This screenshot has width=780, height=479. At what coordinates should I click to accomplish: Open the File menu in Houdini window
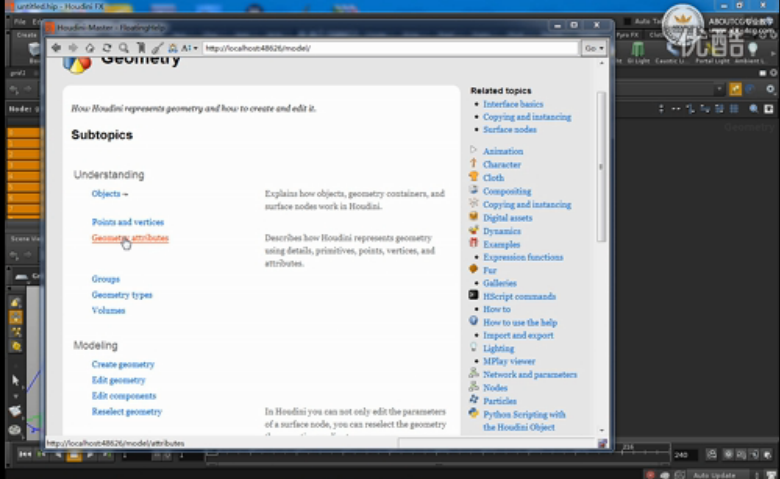(20, 21)
